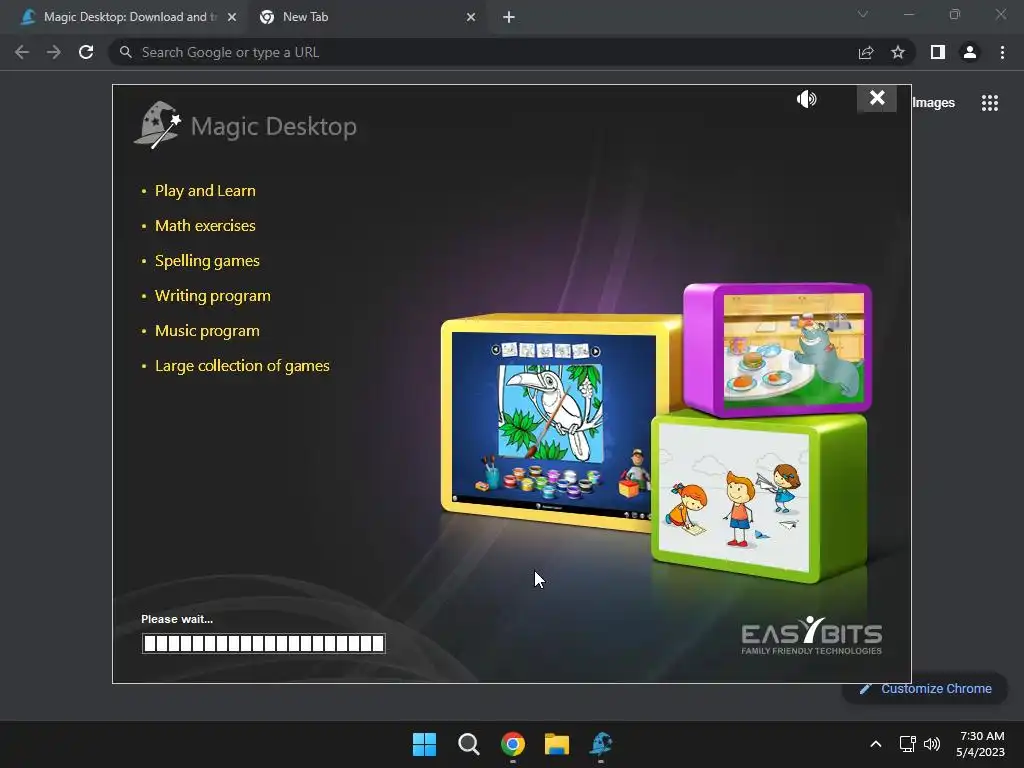Open the Google apps grid

click(x=989, y=103)
